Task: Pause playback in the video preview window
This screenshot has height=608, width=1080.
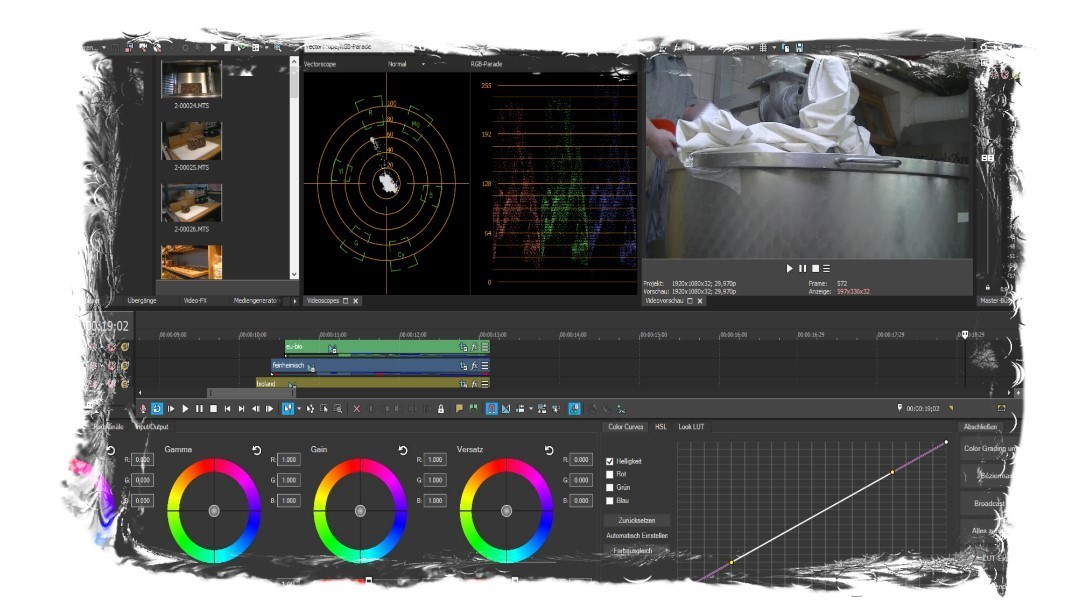Action: pyautogui.click(x=802, y=269)
